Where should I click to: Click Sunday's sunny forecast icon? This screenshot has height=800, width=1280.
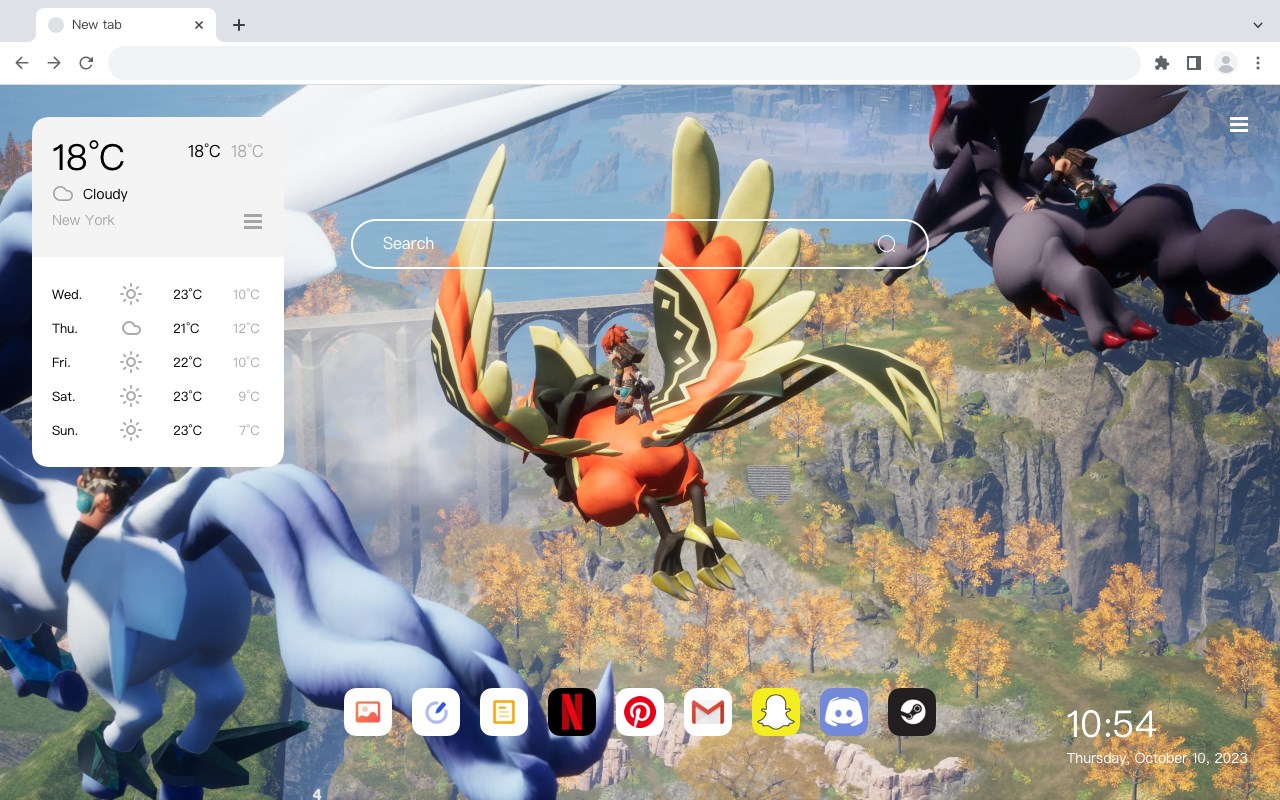131,430
